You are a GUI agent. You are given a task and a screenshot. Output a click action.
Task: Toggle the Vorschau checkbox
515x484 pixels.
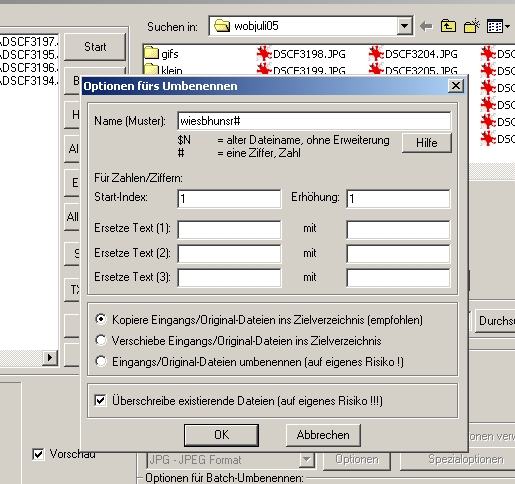(x=38, y=454)
